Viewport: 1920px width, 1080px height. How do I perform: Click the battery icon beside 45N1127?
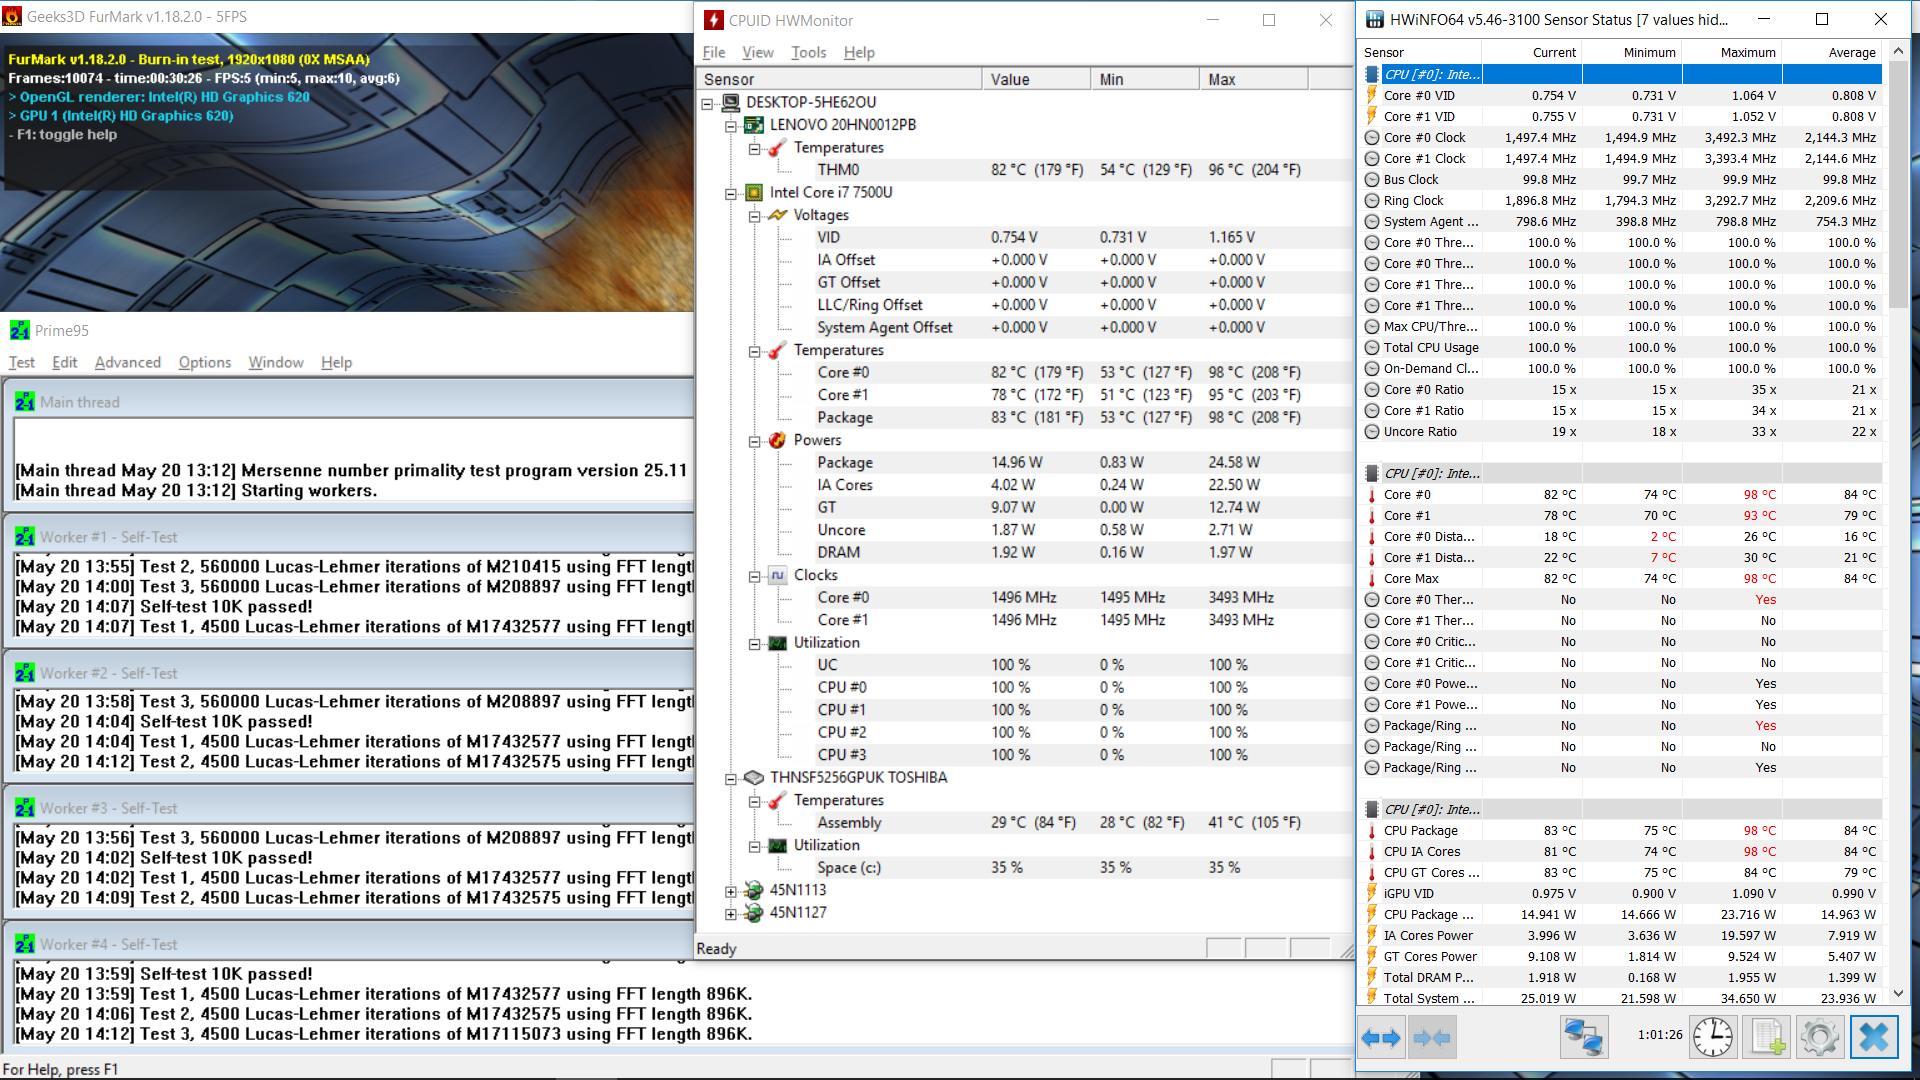755,912
